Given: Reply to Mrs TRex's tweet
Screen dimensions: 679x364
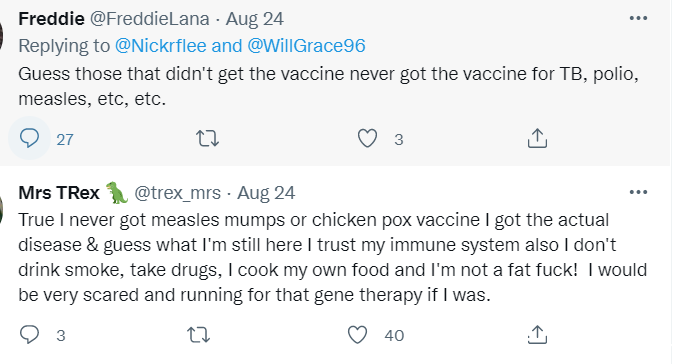Looking at the screenshot, I should (x=29, y=335).
